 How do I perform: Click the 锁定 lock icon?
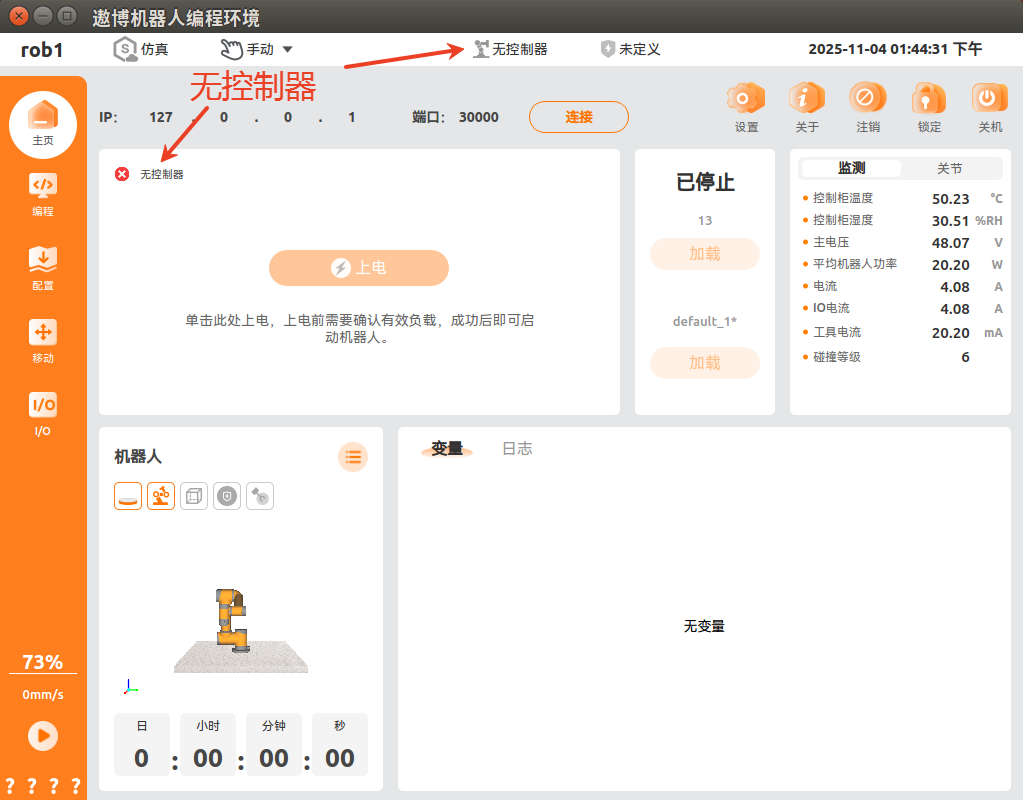[928, 100]
